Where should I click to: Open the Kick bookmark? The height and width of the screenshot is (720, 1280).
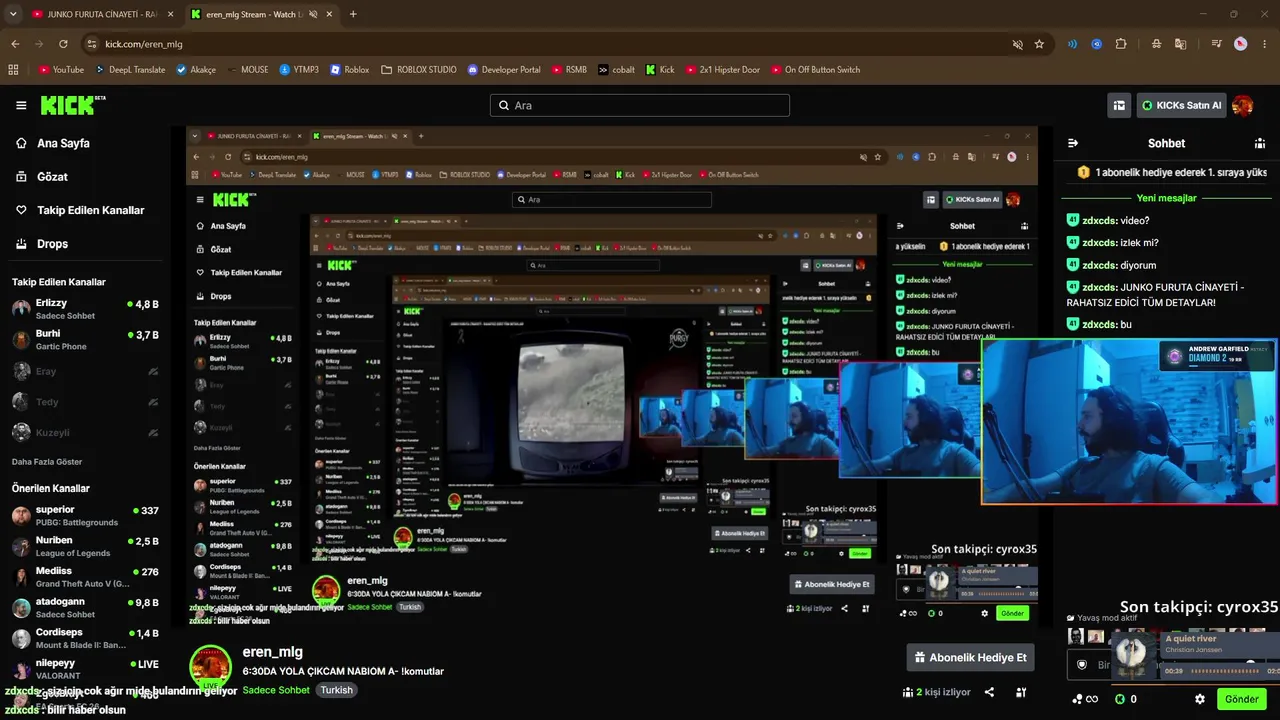[x=660, y=70]
